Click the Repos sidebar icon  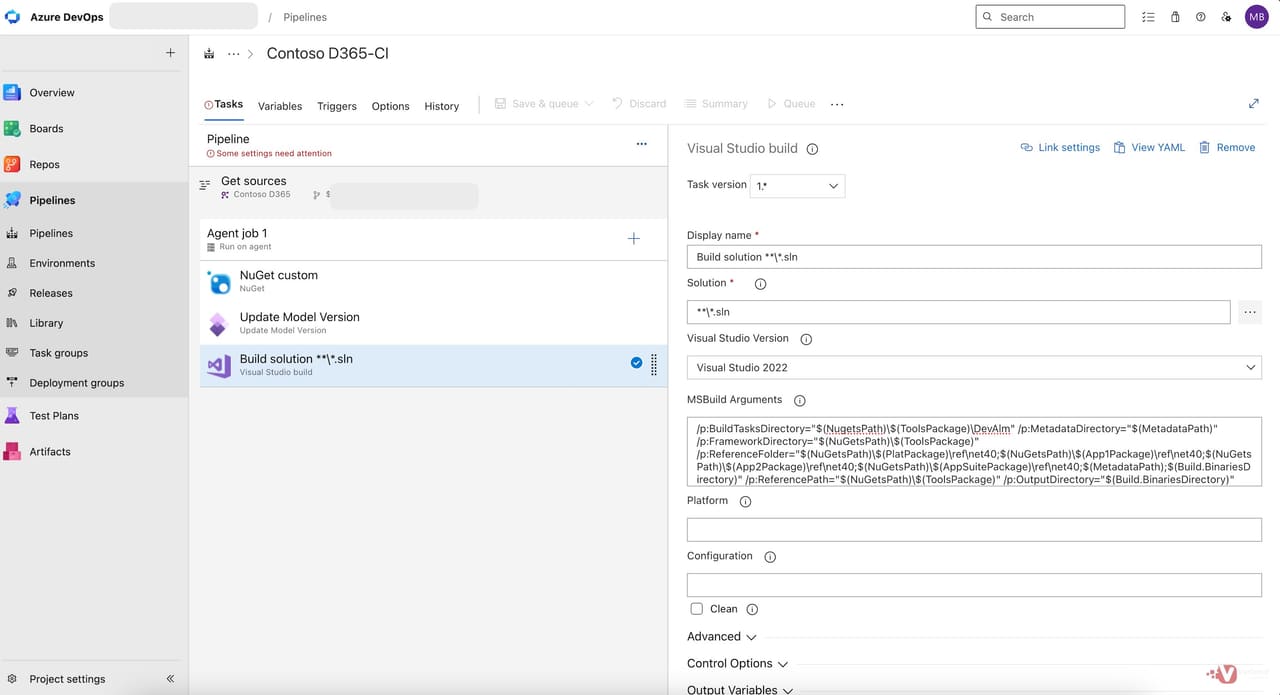12,164
